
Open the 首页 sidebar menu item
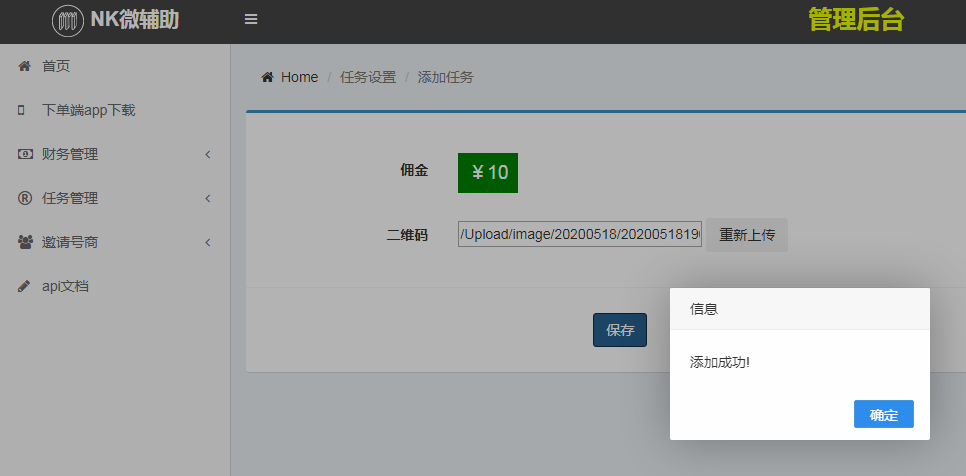(x=56, y=66)
